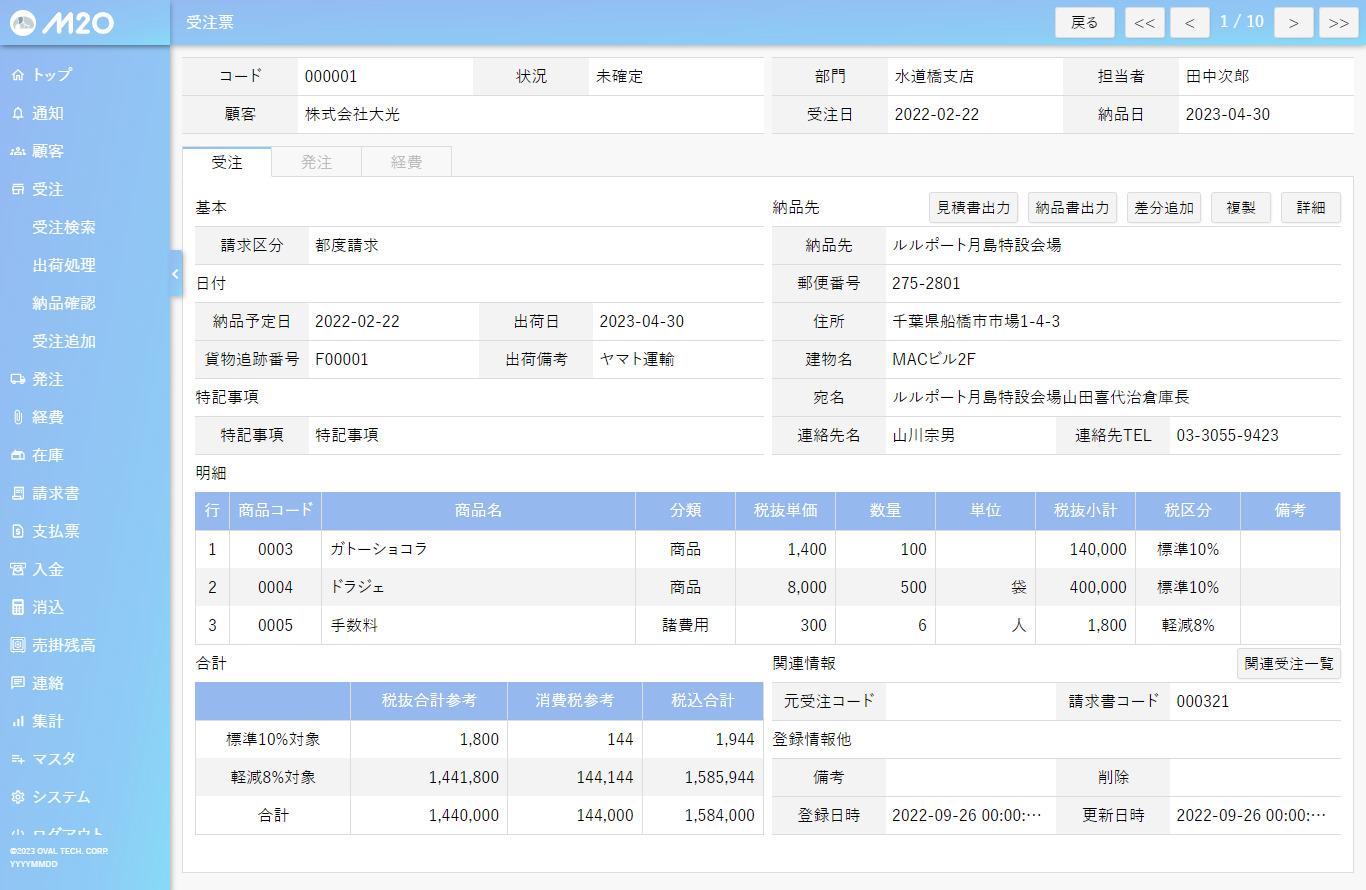Screen dimensions: 1366x890
Task: Click the ガトーショコラ row in 明細 table
Action: pyautogui.click(x=480, y=550)
